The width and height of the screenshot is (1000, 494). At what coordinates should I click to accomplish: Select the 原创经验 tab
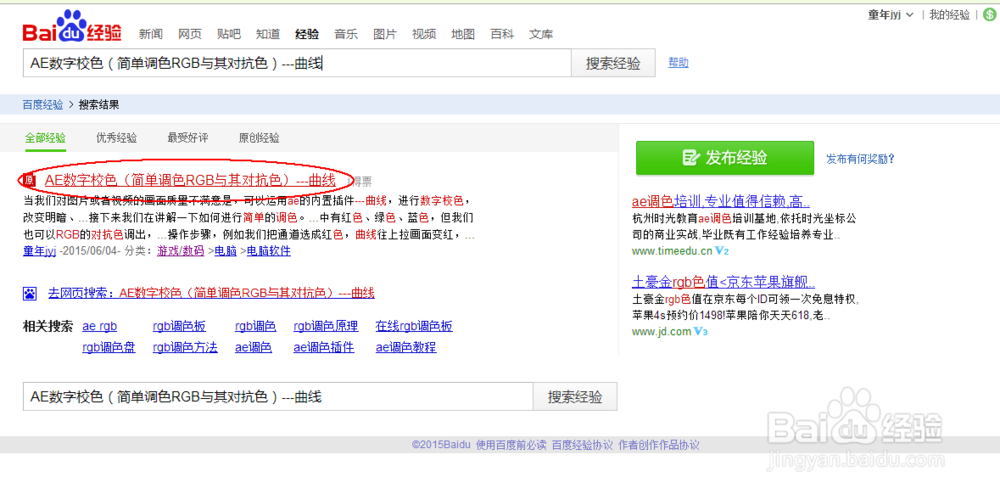click(x=259, y=138)
